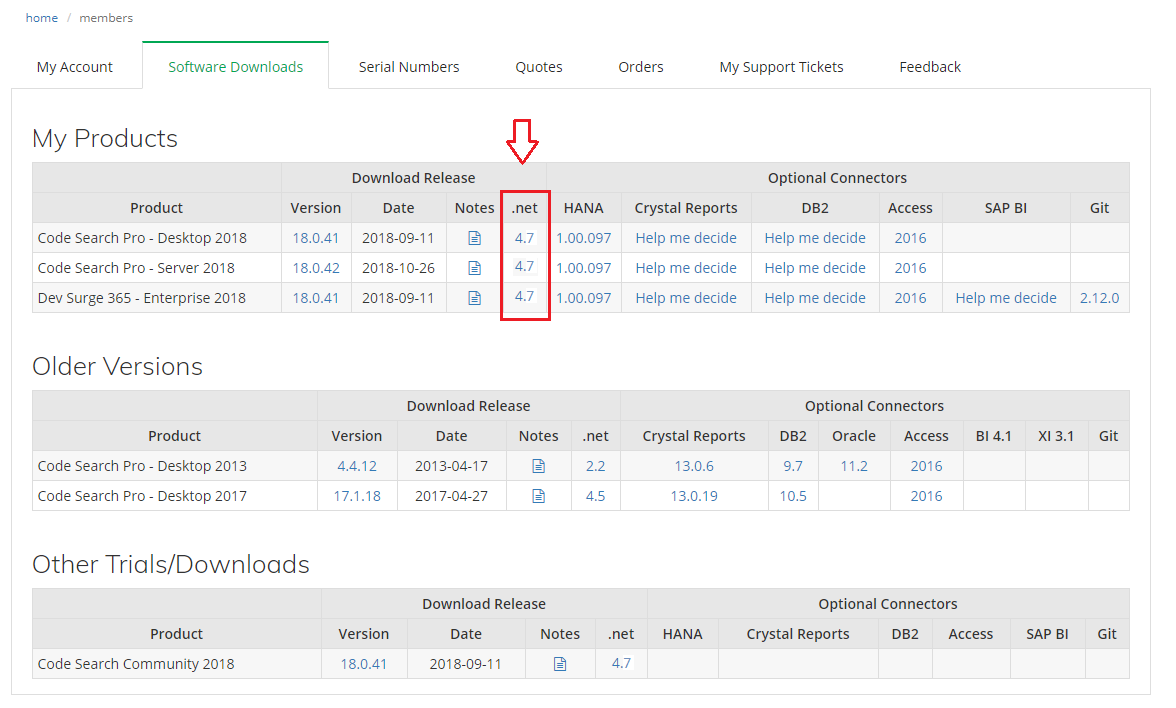Open Access 2016 link for Server 2018
This screenshot has width=1176, height=708.
(x=910, y=268)
